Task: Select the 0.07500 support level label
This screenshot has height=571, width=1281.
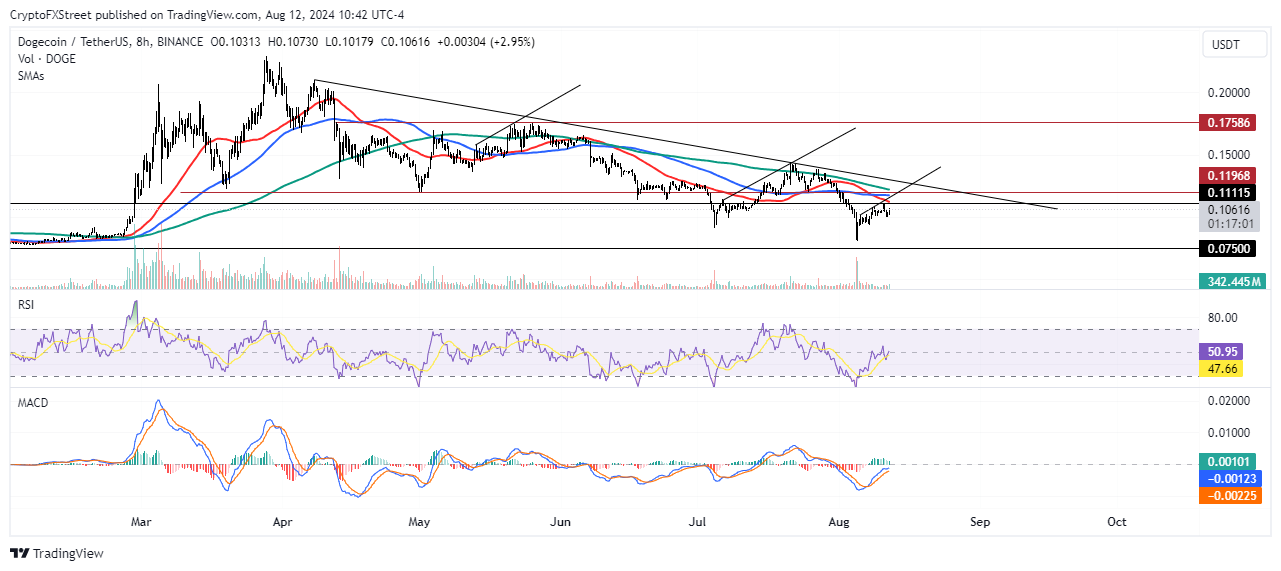Action: pyautogui.click(x=1229, y=248)
